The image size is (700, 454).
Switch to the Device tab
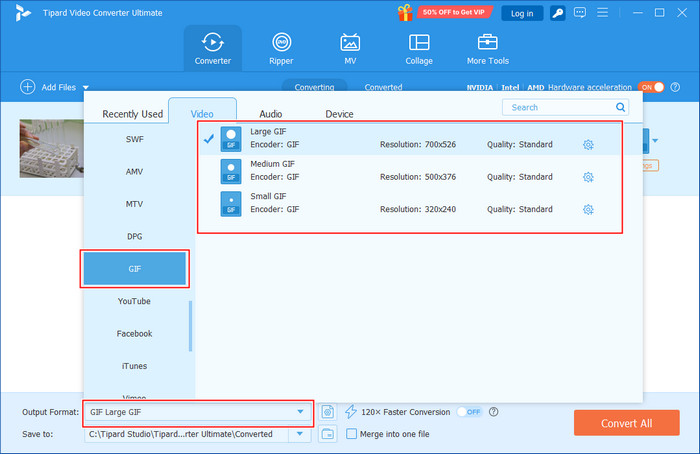(x=339, y=114)
